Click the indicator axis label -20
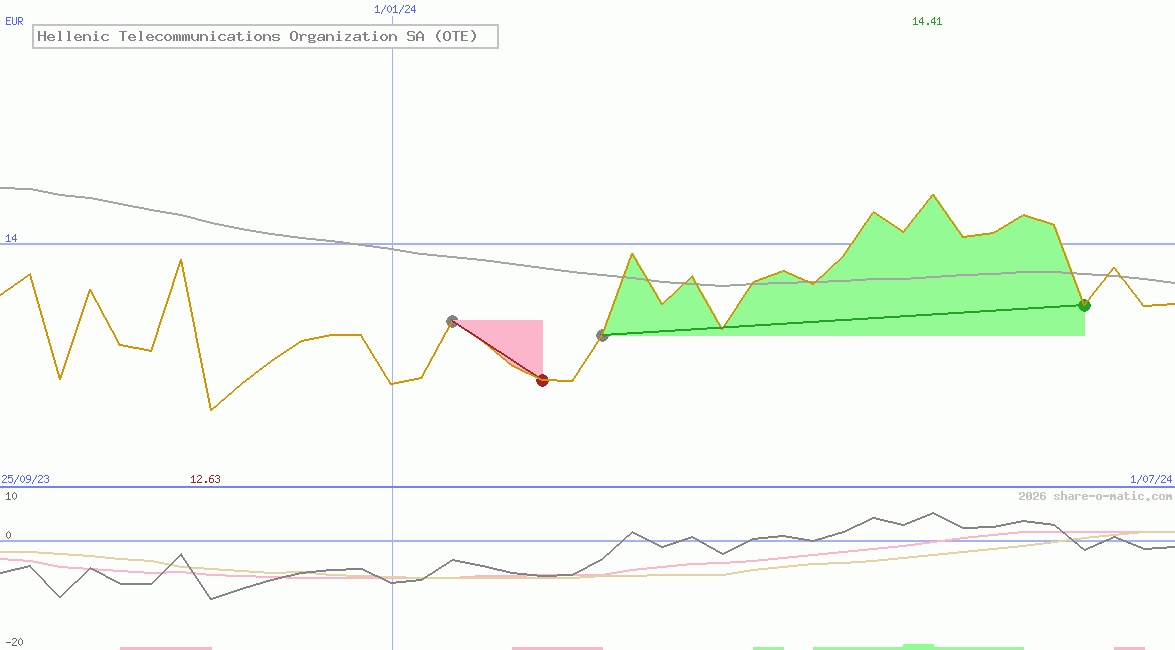 pyautogui.click(x=14, y=642)
